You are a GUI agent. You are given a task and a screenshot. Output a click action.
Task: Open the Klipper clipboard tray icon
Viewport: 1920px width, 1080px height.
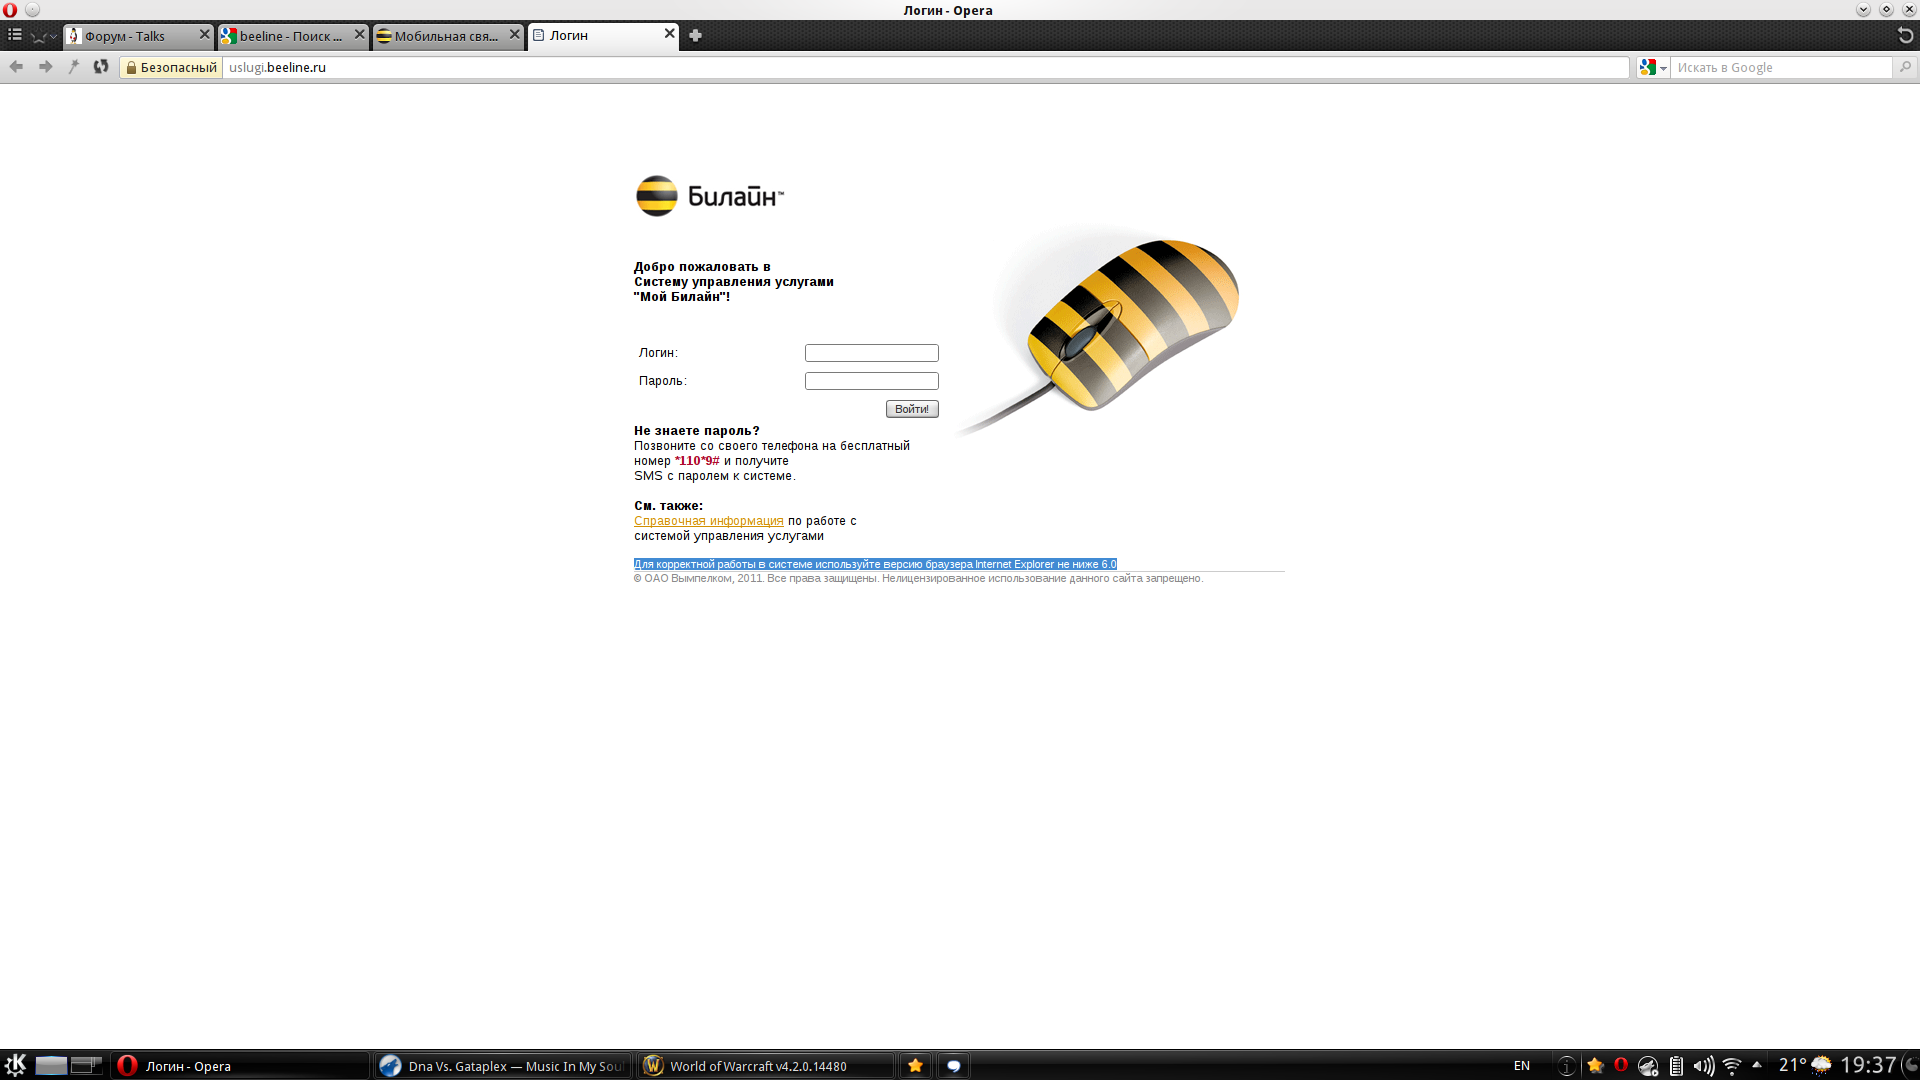1676,1066
